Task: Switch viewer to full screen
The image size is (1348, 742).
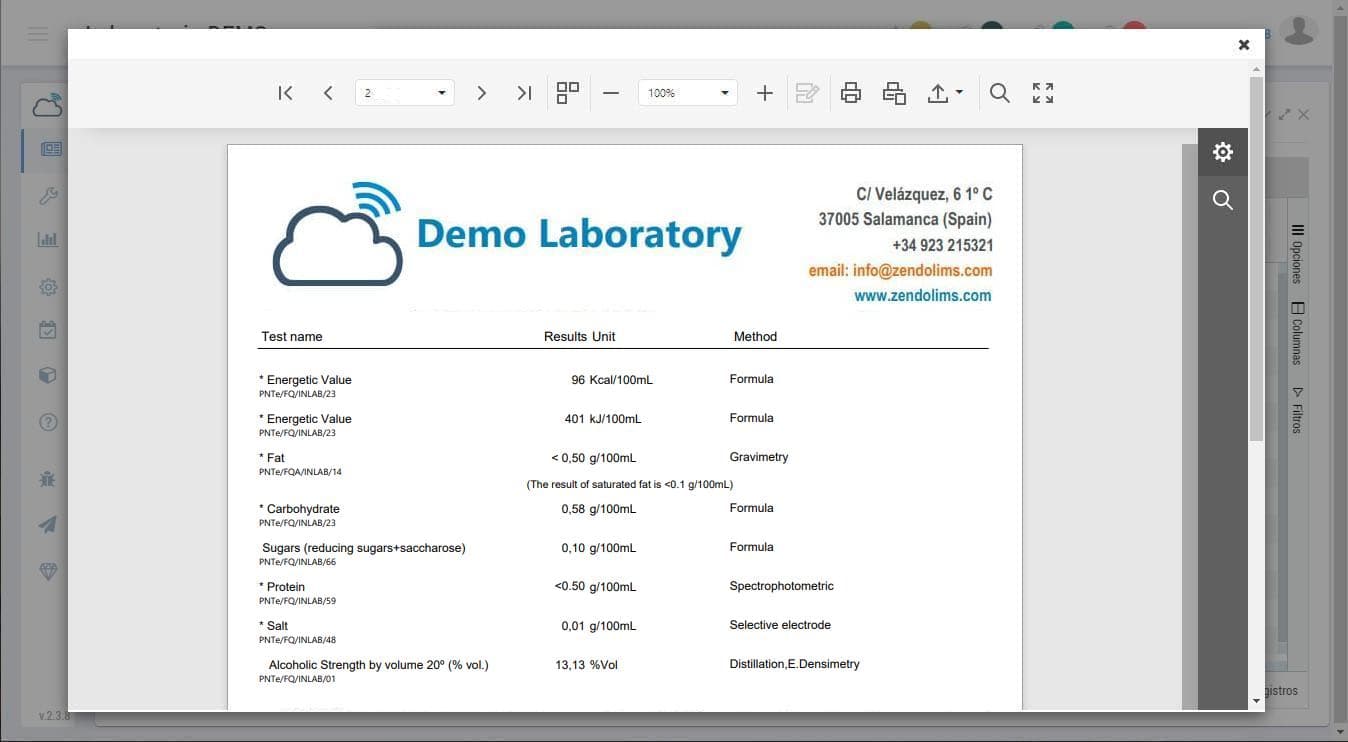Action: click(x=1043, y=93)
